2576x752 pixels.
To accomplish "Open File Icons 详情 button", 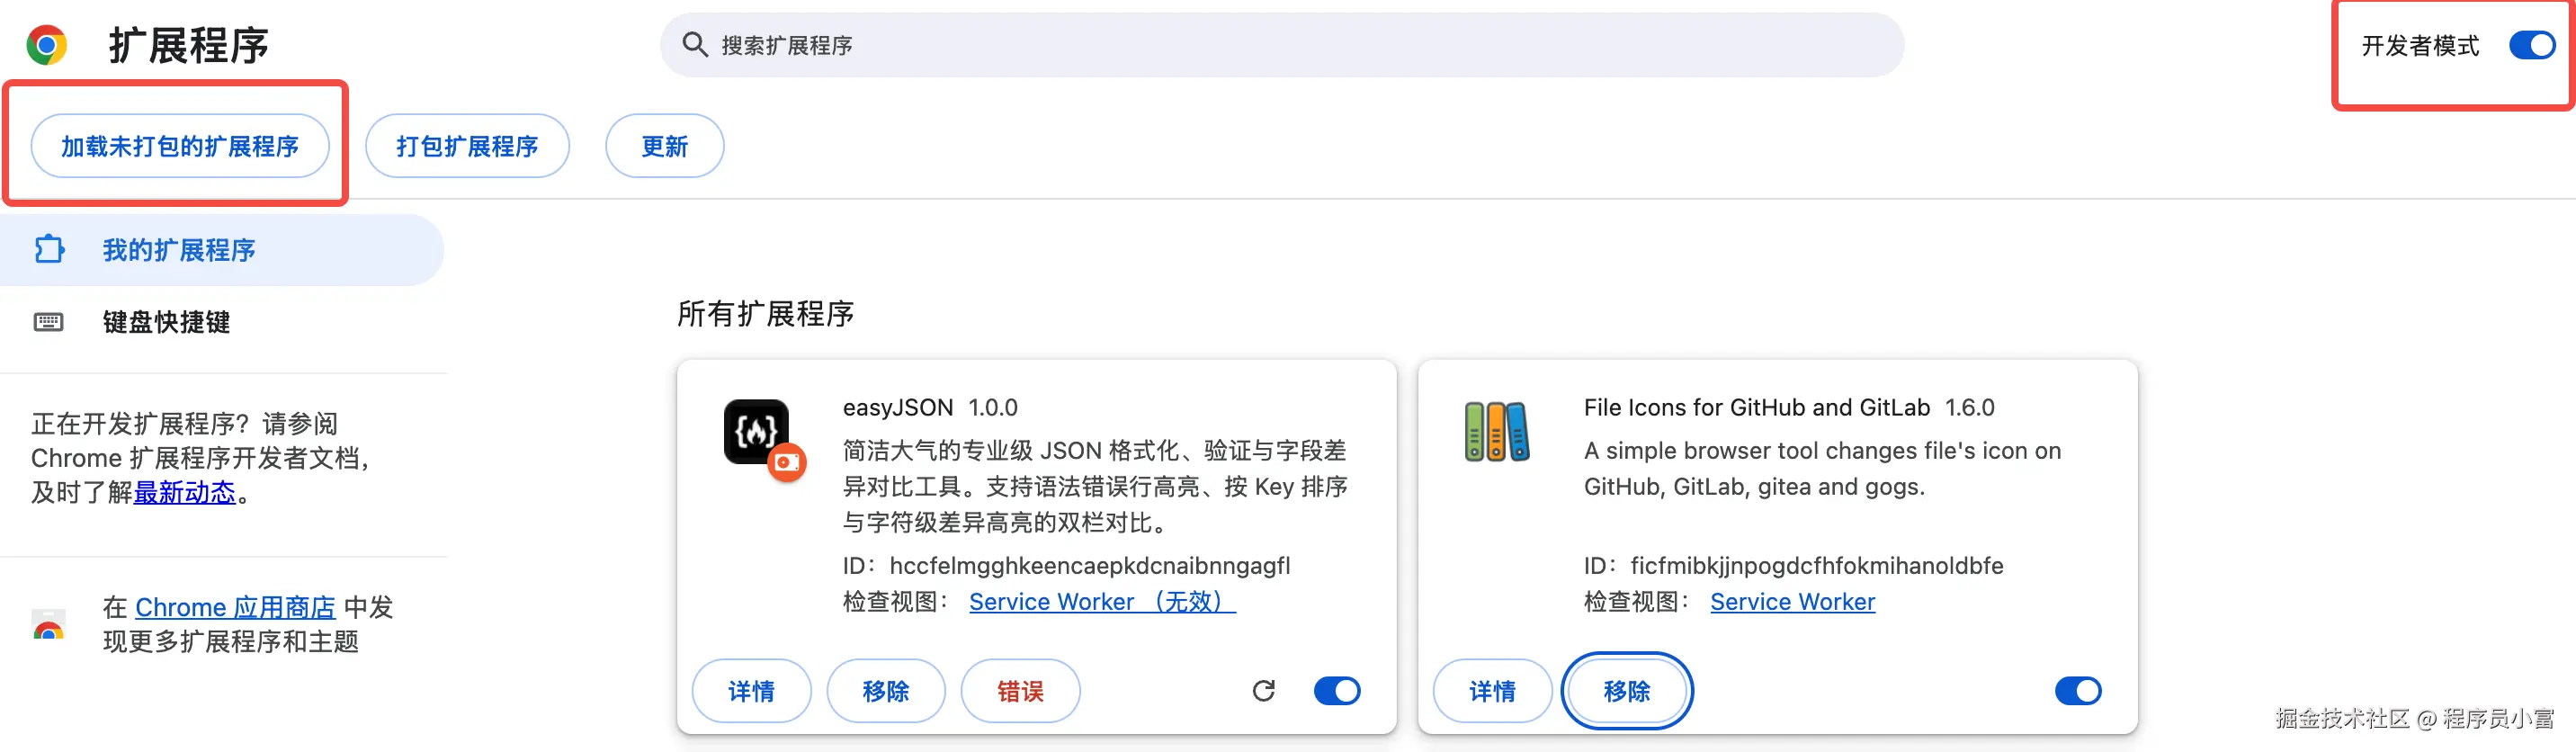I will click(1492, 691).
